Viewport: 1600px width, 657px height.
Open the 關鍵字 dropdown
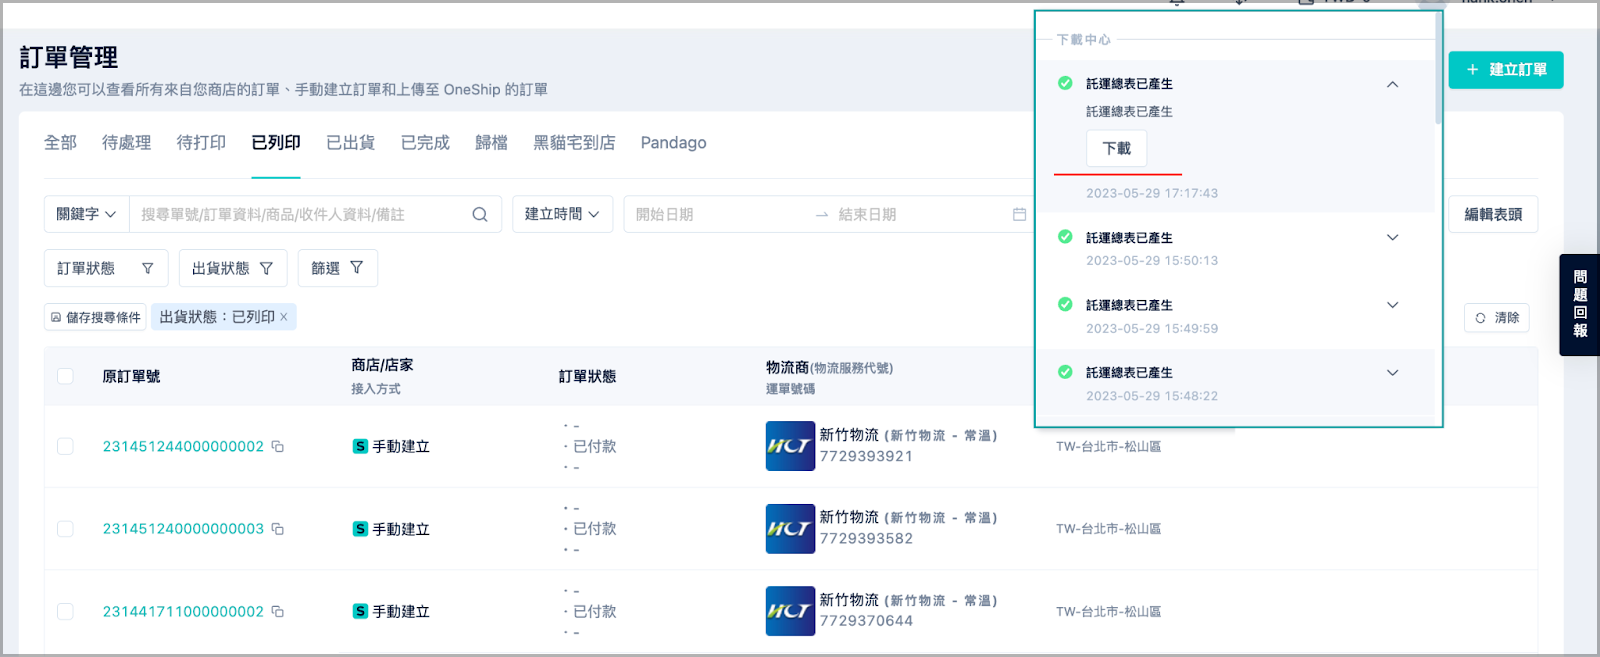click(86, 214)
